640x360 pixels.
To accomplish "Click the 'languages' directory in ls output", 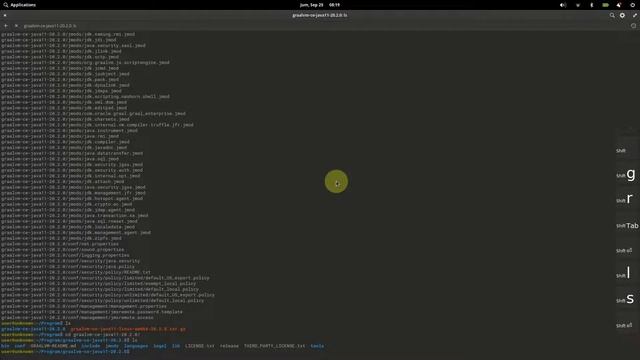I will click(136, 346).
